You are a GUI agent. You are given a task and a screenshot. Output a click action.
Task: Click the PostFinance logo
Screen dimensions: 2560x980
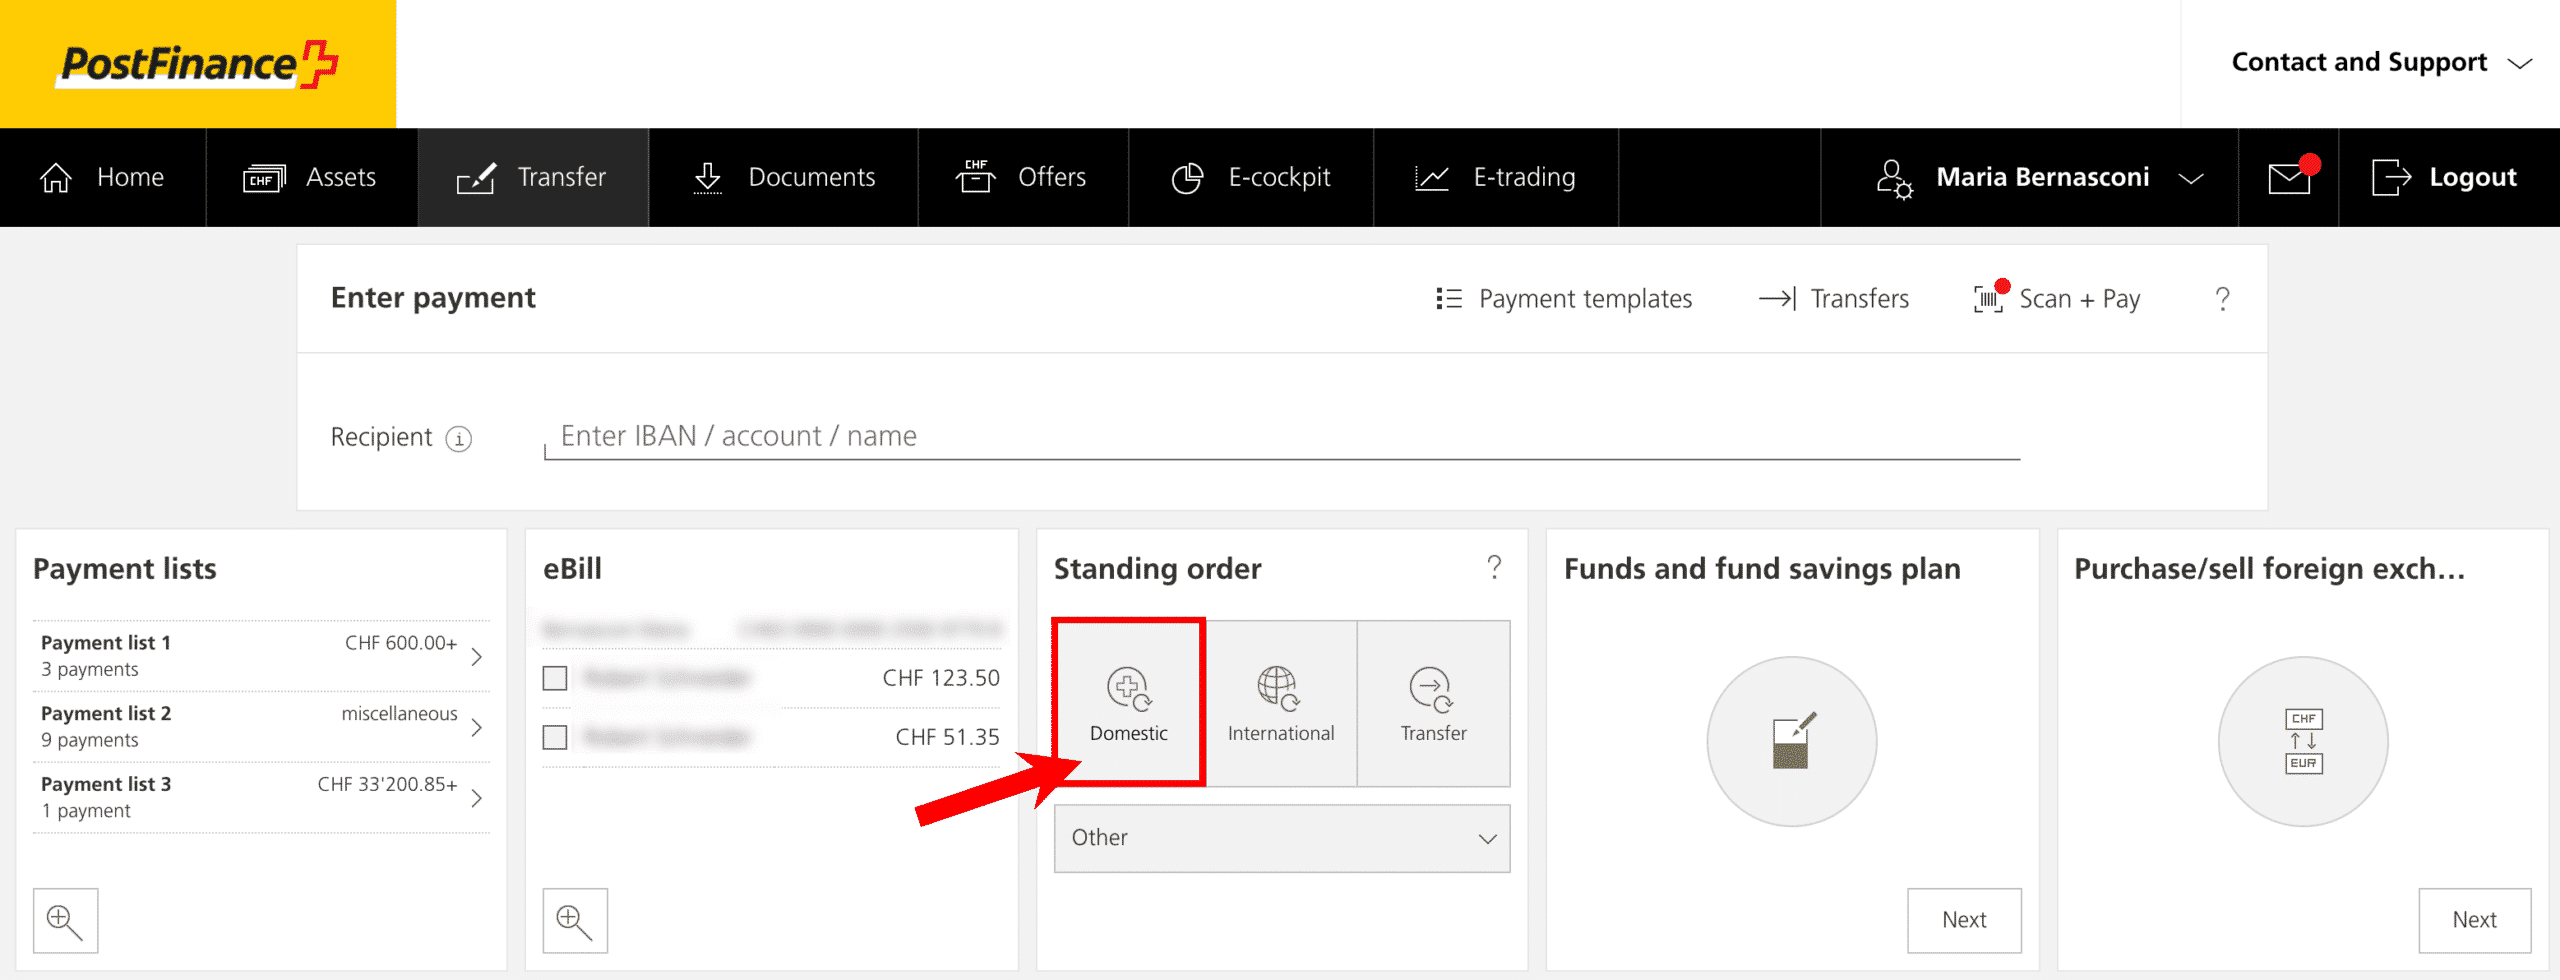(x=198, y=64)
